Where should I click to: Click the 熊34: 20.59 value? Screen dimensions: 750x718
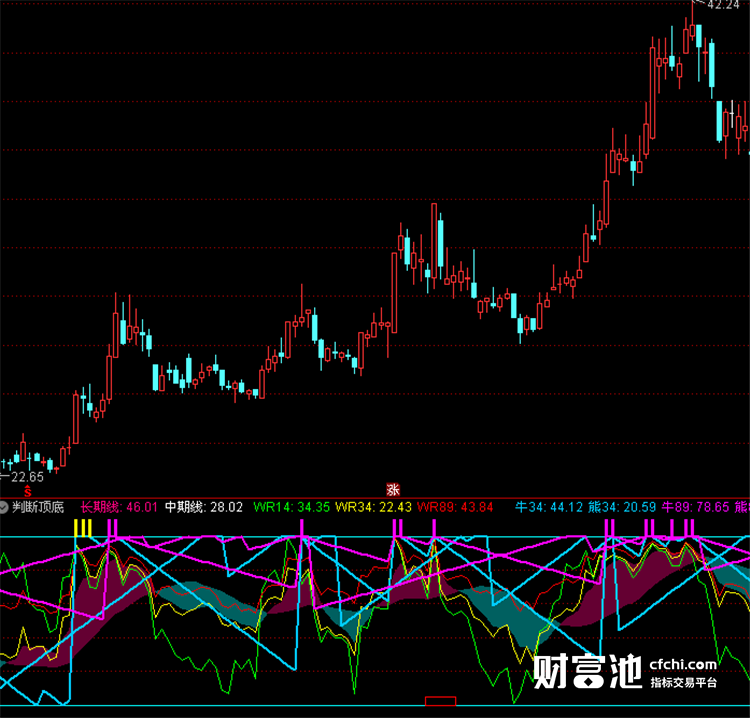click(x=622, y=507)
